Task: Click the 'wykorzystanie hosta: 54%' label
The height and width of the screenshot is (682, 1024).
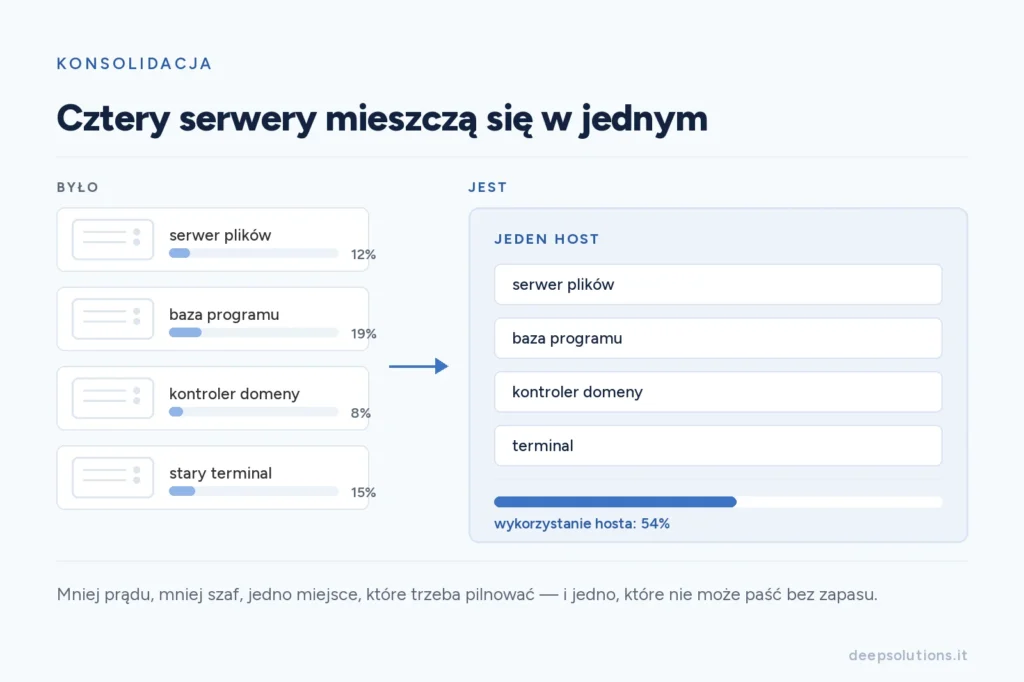Action: 582,524
